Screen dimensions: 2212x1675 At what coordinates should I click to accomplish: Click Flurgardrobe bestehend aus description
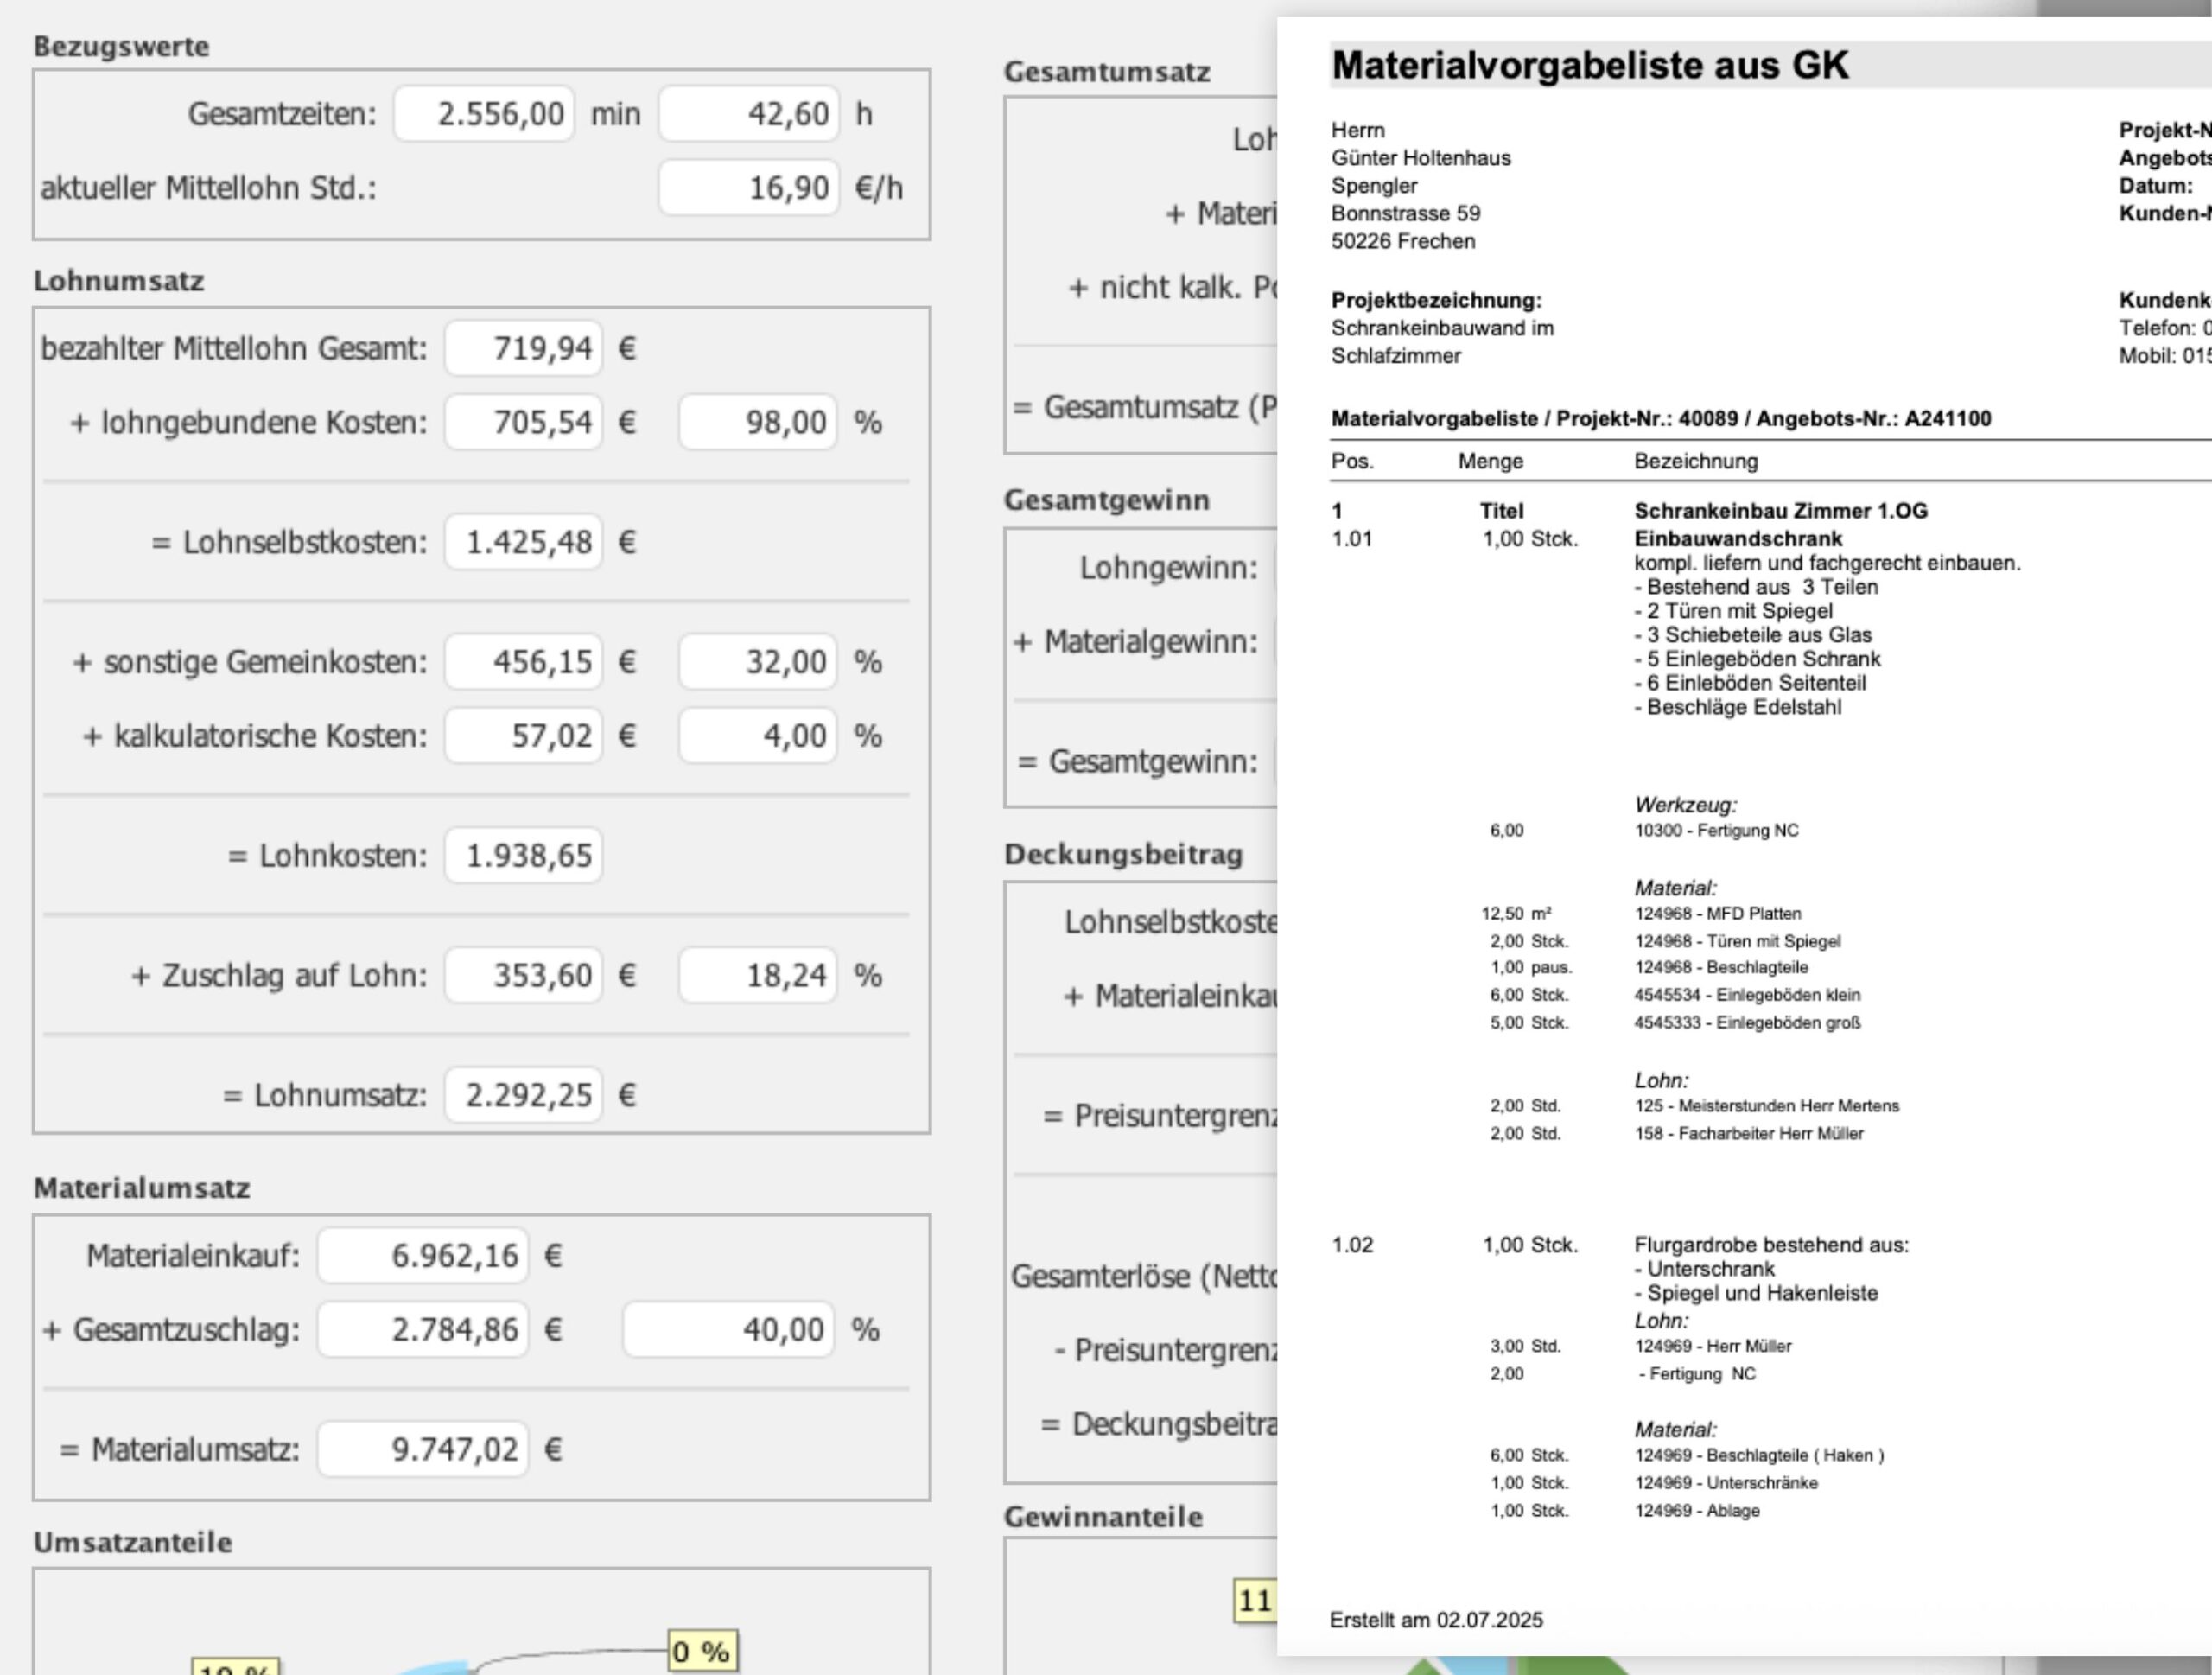point(1771,1245)
